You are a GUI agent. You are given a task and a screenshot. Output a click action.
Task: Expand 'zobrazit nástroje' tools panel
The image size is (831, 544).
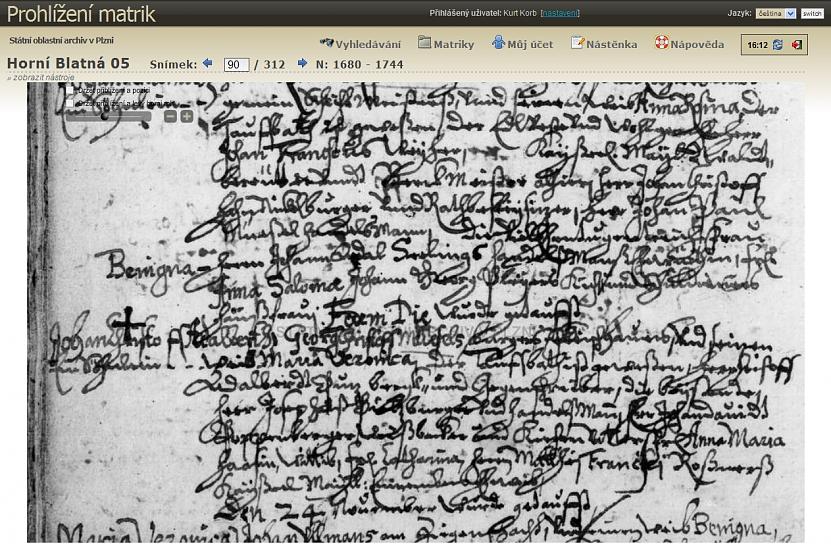coord(41,77)
